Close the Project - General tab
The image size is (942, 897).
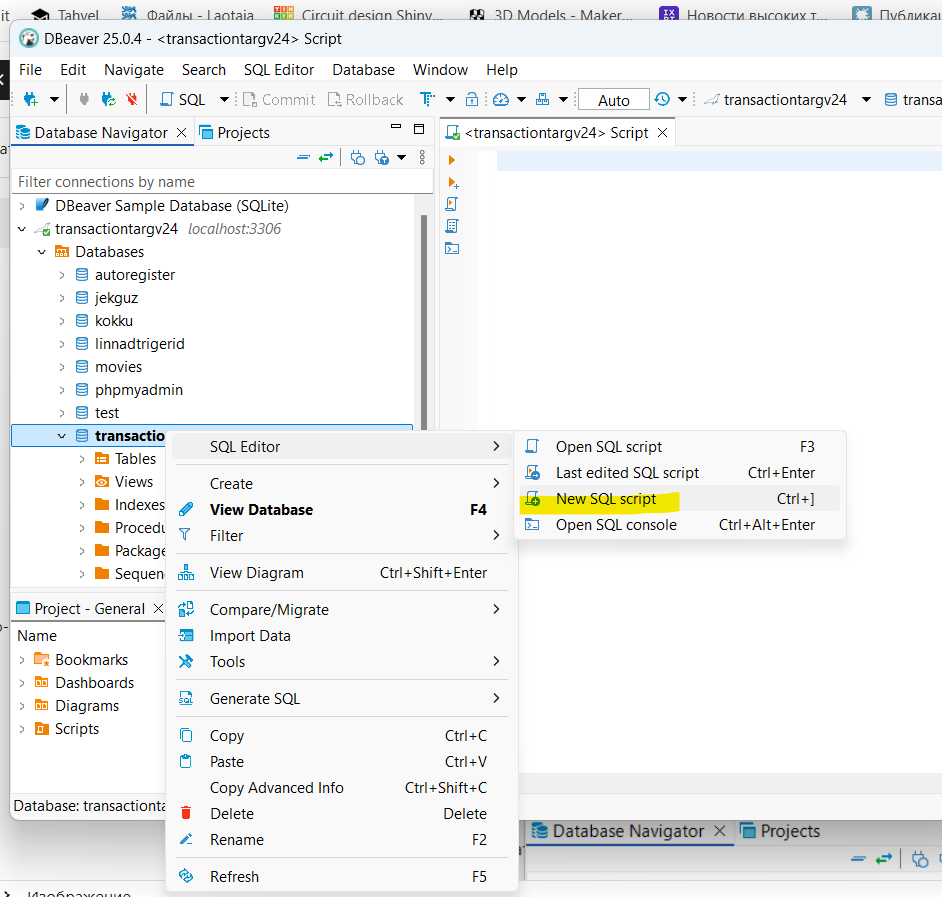pos(158,609)
